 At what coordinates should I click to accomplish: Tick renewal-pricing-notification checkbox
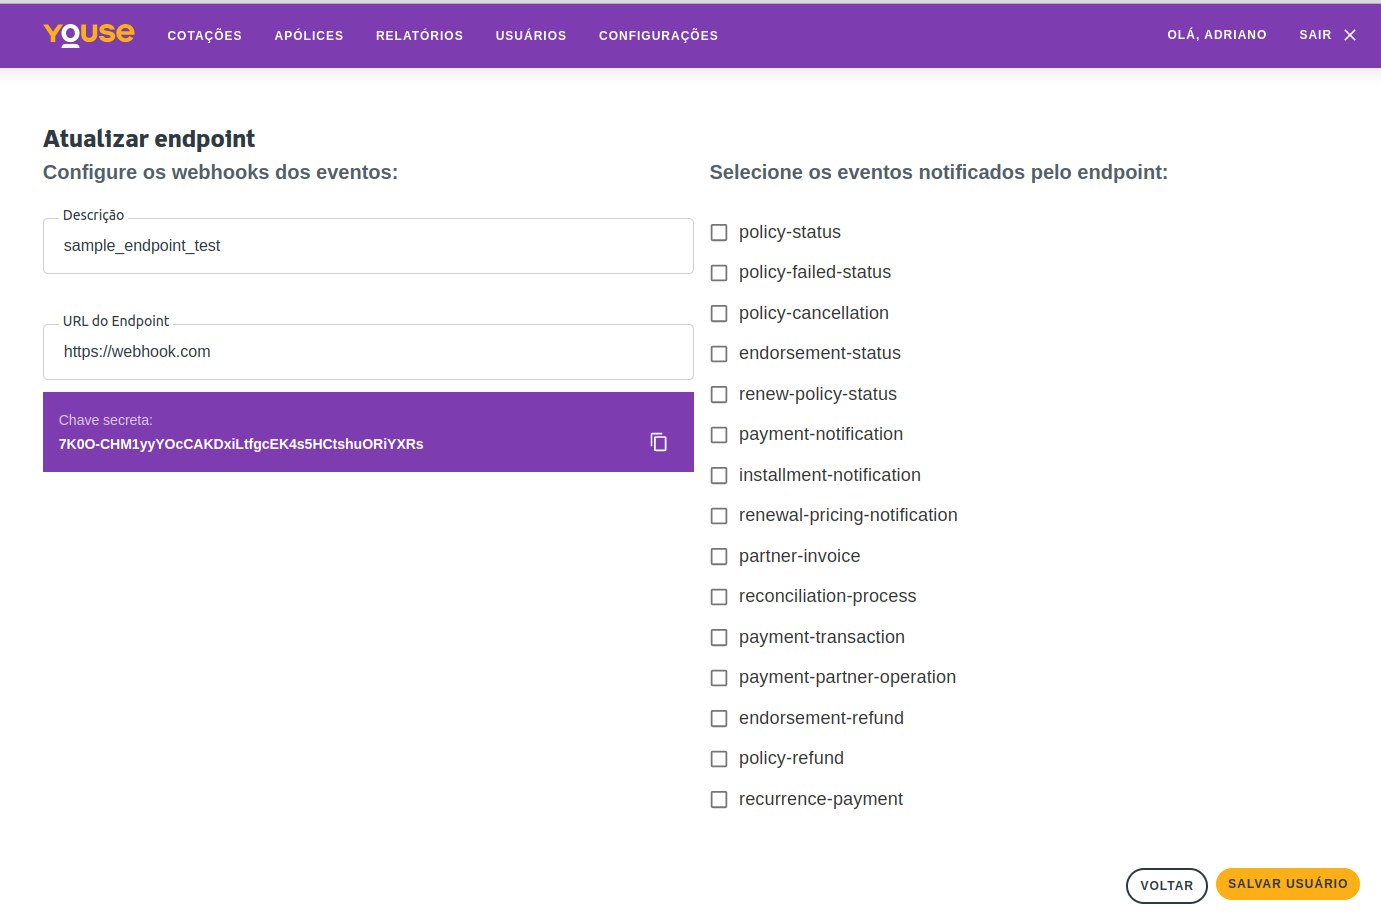pos(719,516)
